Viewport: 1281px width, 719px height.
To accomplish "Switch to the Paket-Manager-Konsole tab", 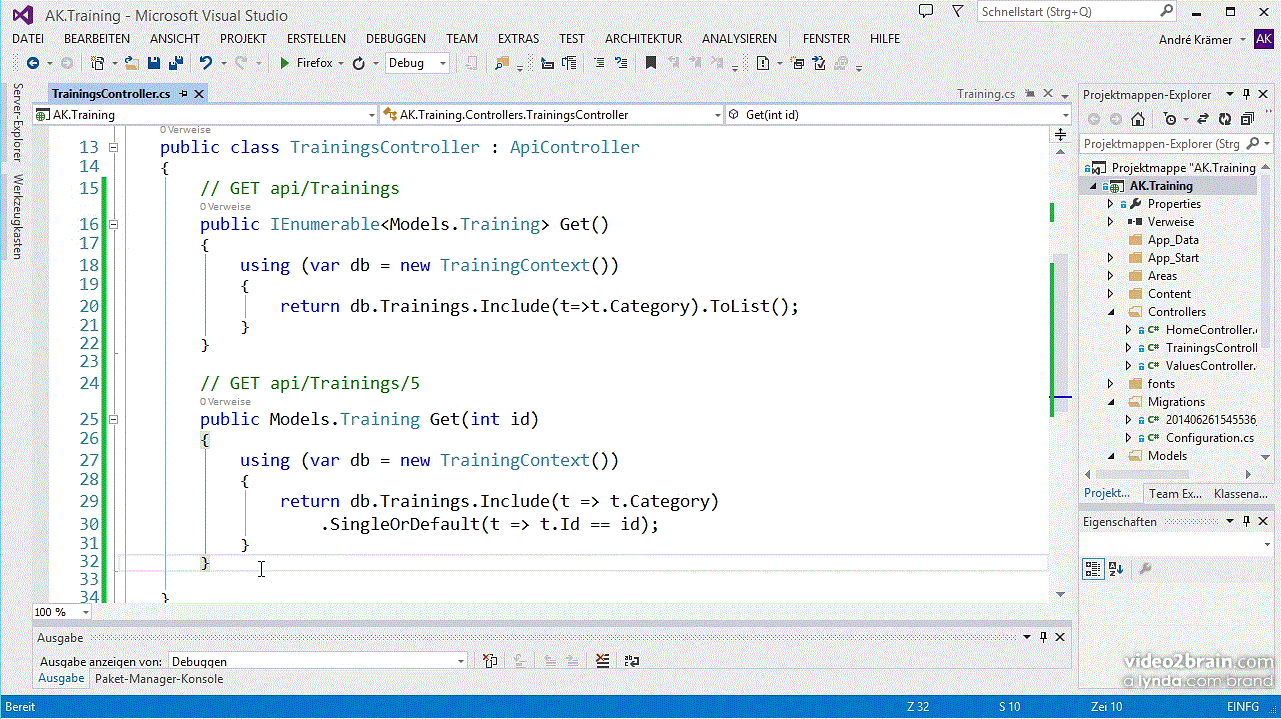I will coord(159,679).
